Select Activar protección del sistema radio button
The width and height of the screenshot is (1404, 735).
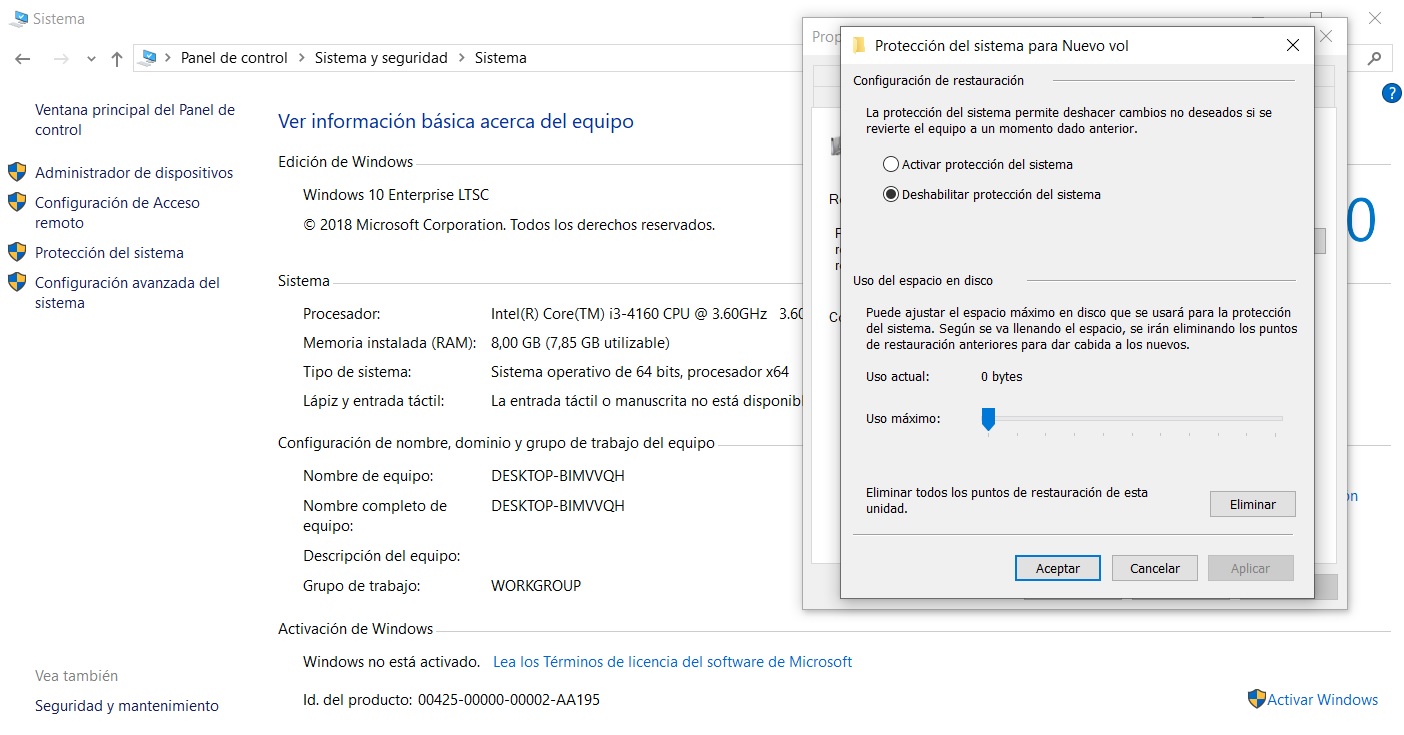[x=891, y=165]
